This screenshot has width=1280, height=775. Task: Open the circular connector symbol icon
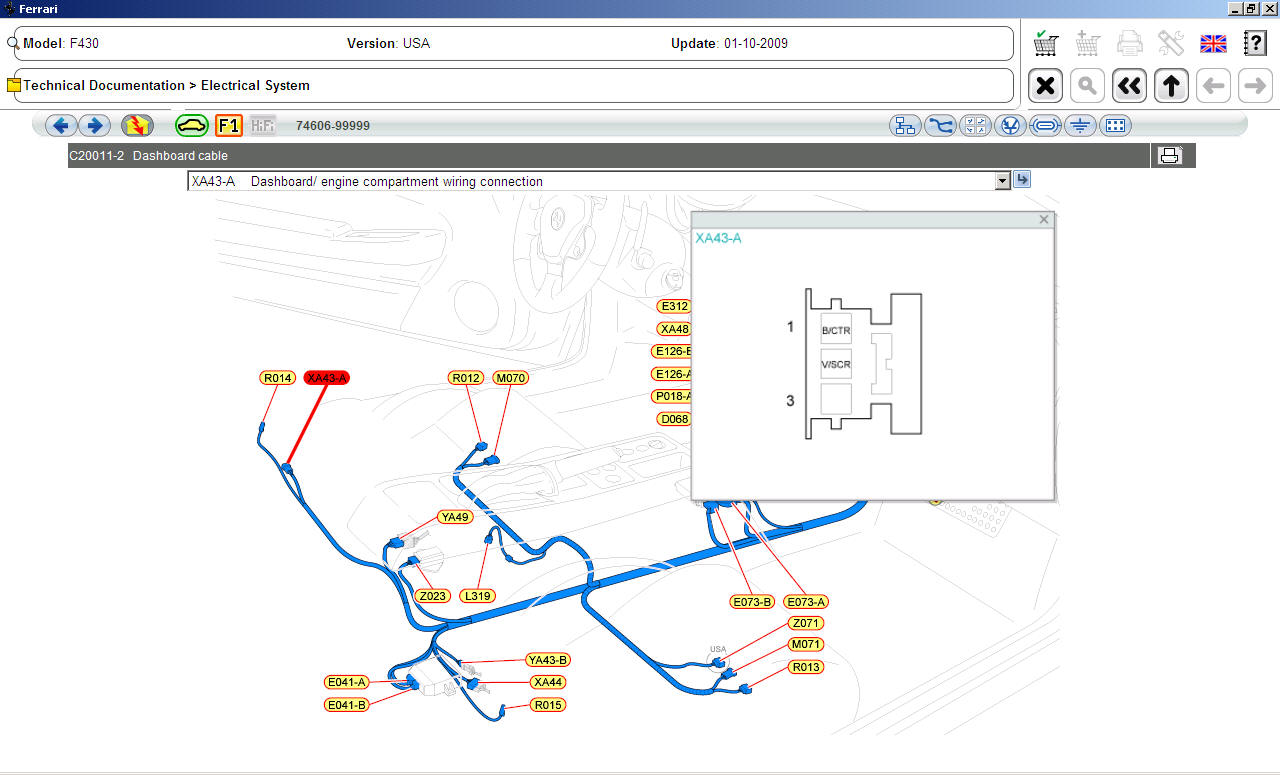(x=1010, y=125)
